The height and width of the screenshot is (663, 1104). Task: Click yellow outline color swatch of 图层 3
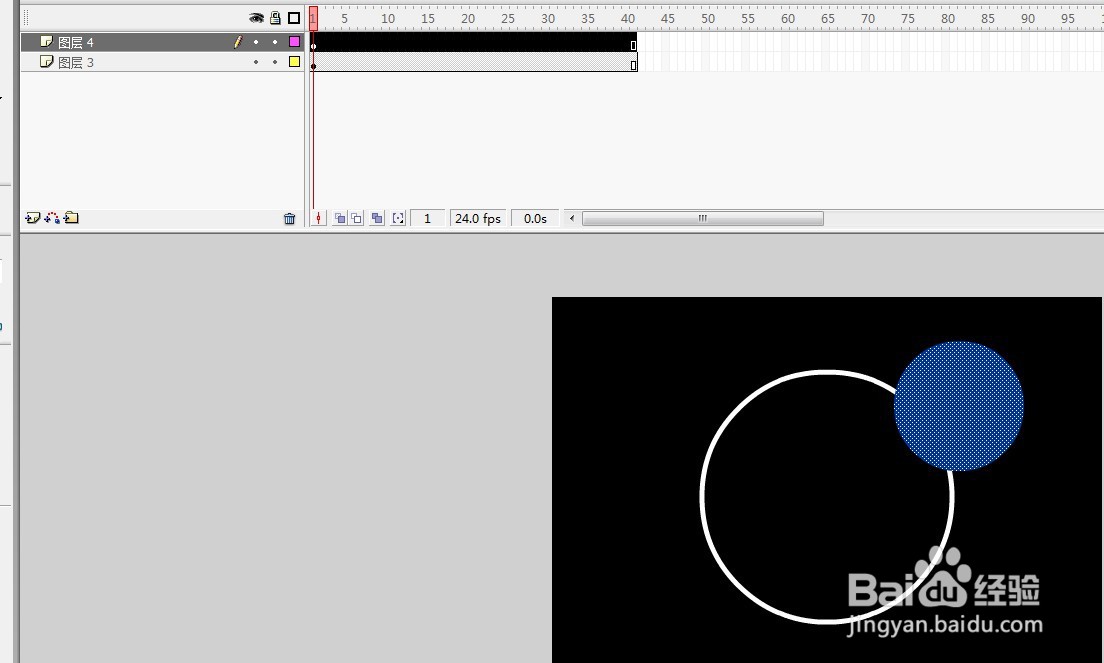point(294,62)
